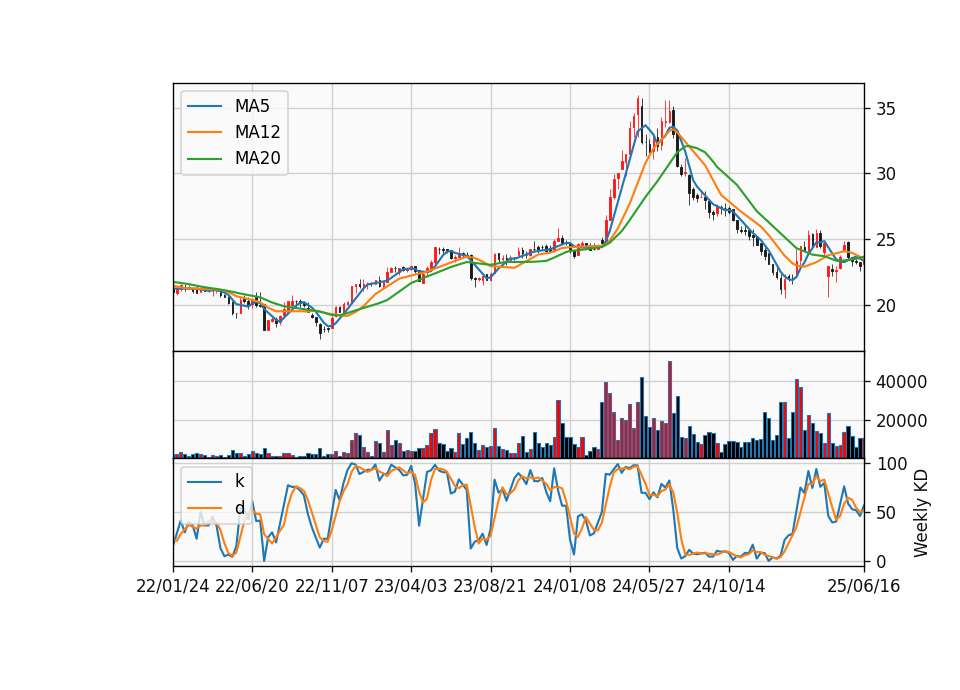Click the k legend label
960x690 pixels.
tap(239, 481)
